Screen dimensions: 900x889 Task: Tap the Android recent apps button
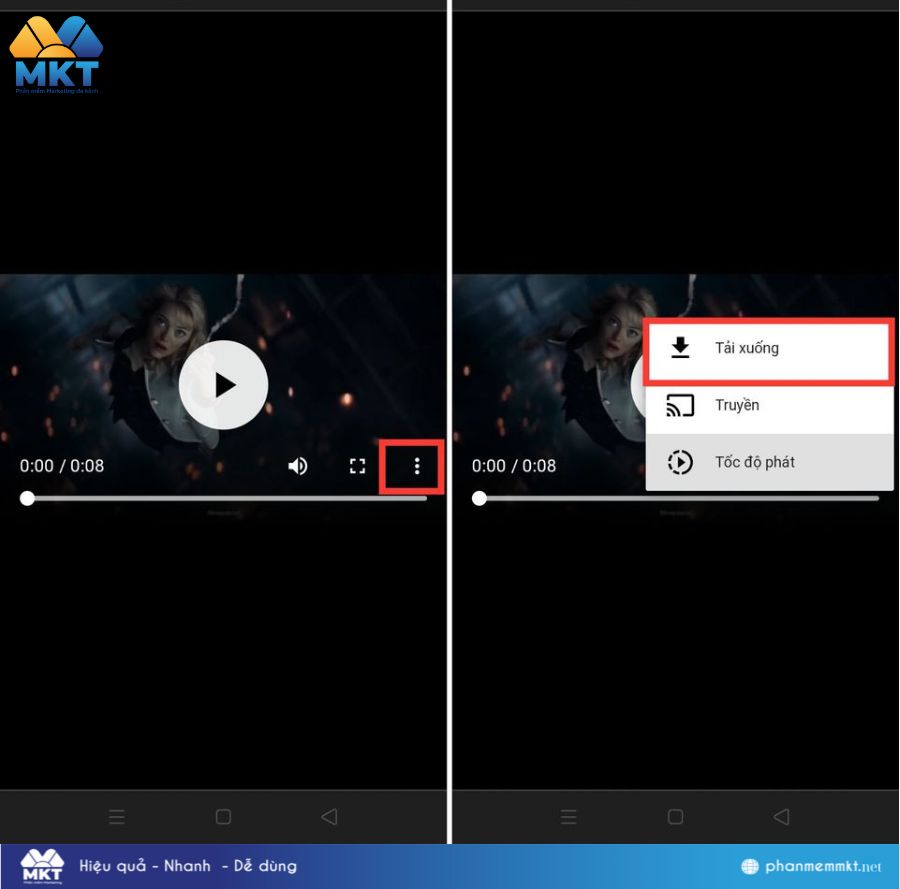coord(117,817)
